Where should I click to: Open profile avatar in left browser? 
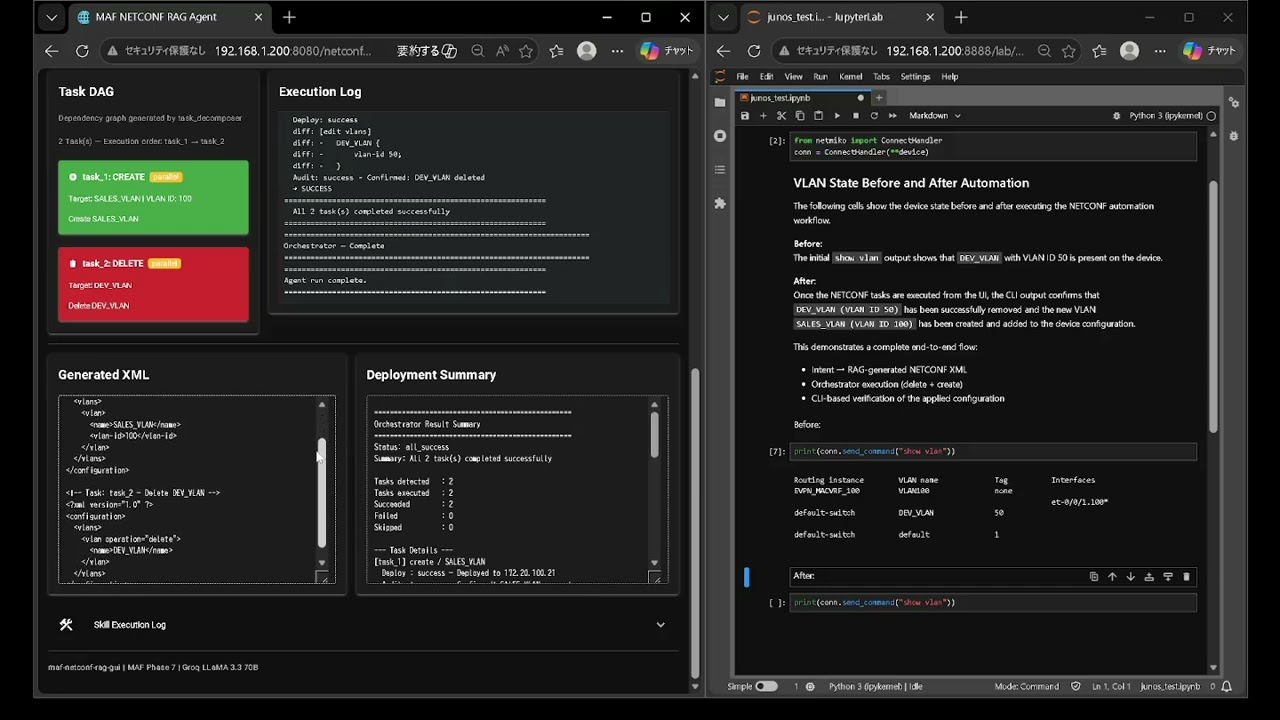click(x=587, y=51)
